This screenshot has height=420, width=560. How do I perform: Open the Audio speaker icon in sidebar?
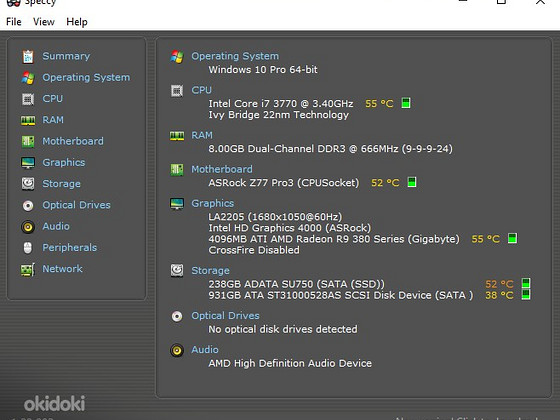[28, 227]
